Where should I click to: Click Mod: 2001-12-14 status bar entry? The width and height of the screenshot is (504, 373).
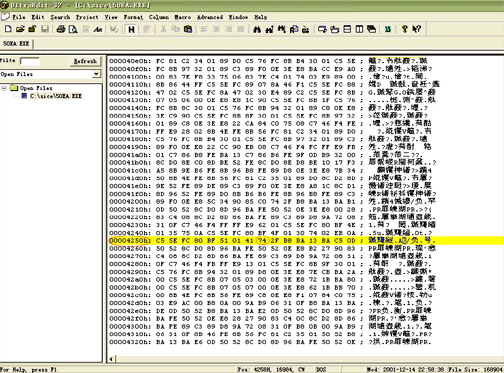point(405,370)
